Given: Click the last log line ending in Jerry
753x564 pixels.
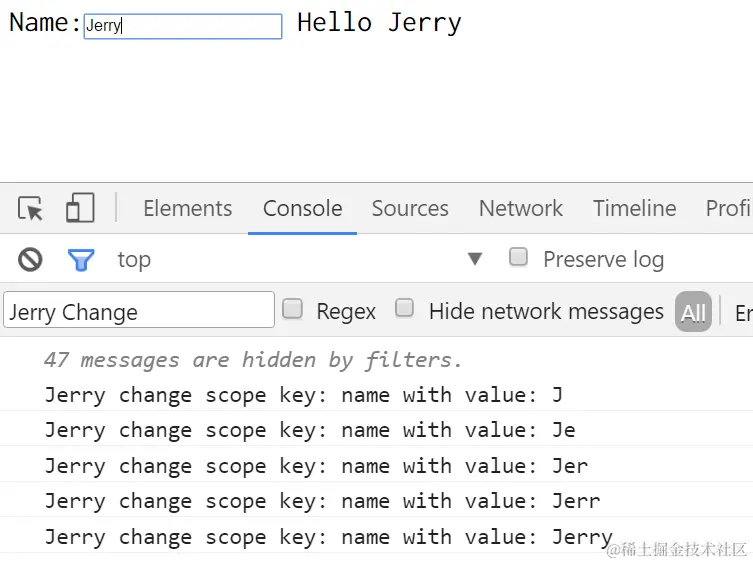Looking at the screenshot, I should [x=328, y=537].
